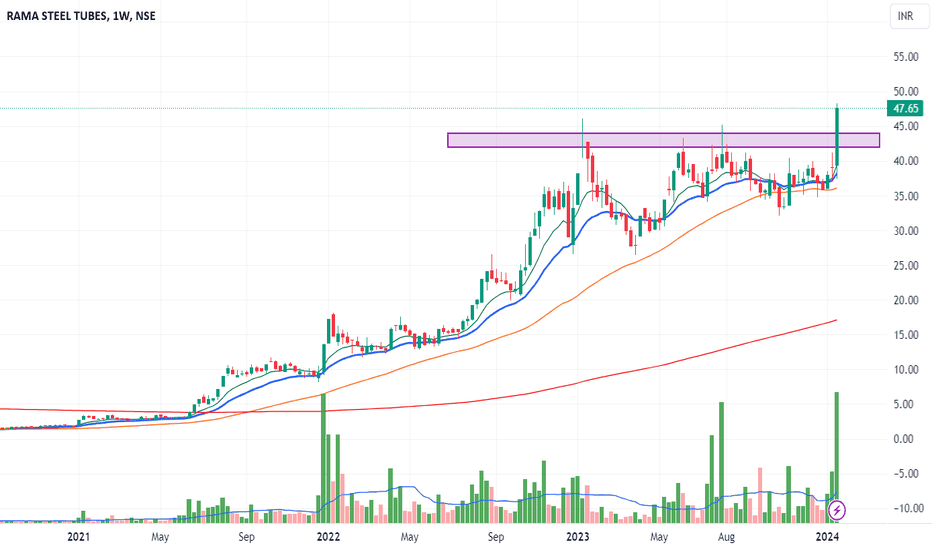Viewport: 932px width, 550px height.
Task: Select the purple resistance zone rectangle
Action: (663, 140)
